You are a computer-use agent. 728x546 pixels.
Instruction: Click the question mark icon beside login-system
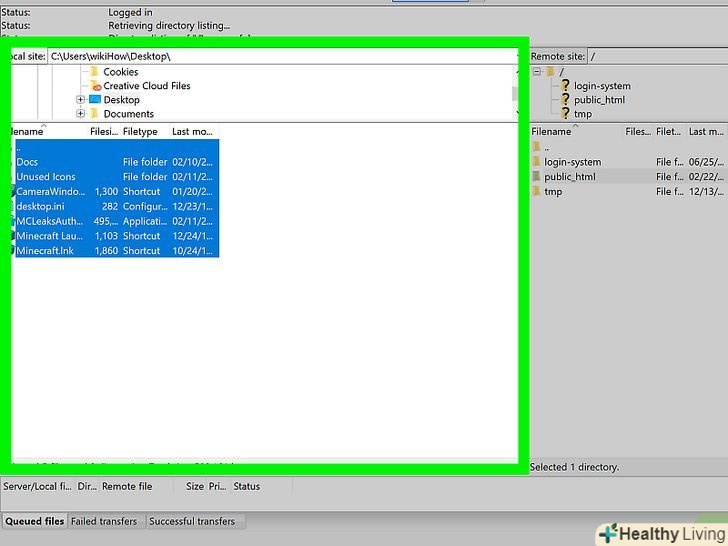[565, 85]
